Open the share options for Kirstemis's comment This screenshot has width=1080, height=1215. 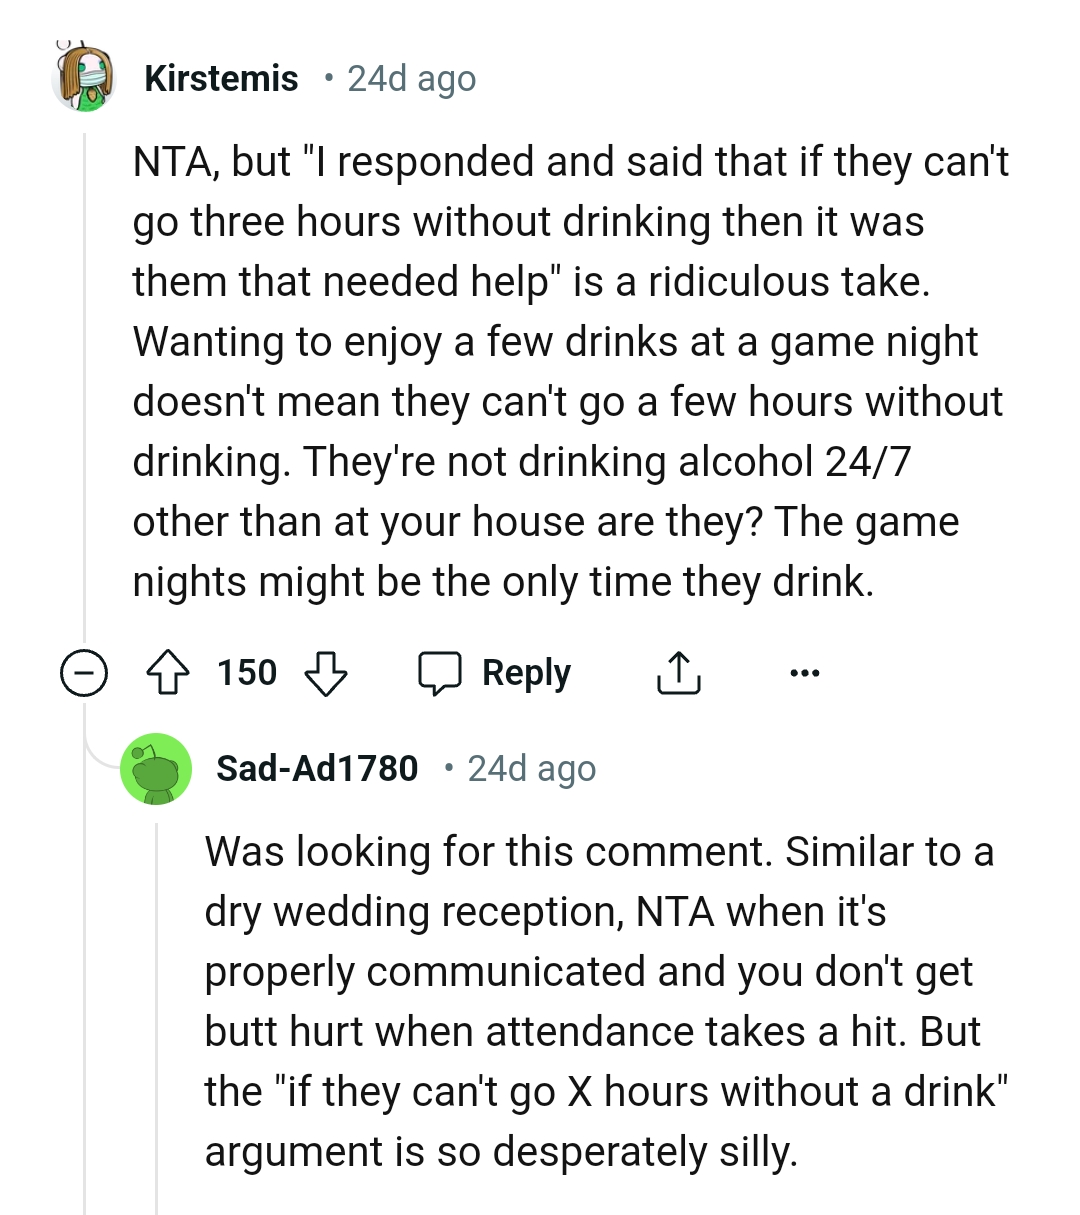pos(678,672)
